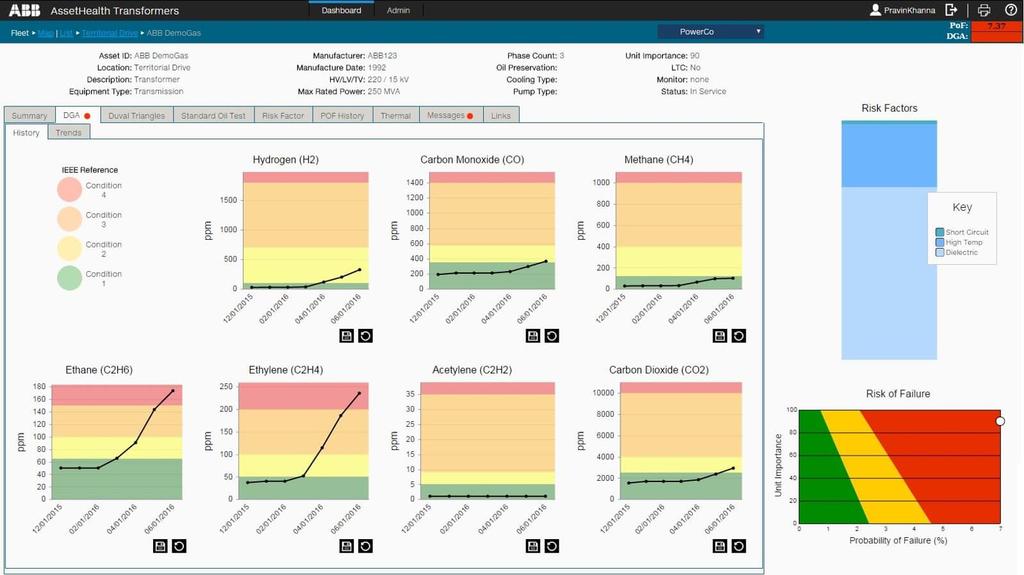Click the High Temp segment in Risk Factors bar
Viewport: 1024px width, 575px height.
[x=889, y=156]
